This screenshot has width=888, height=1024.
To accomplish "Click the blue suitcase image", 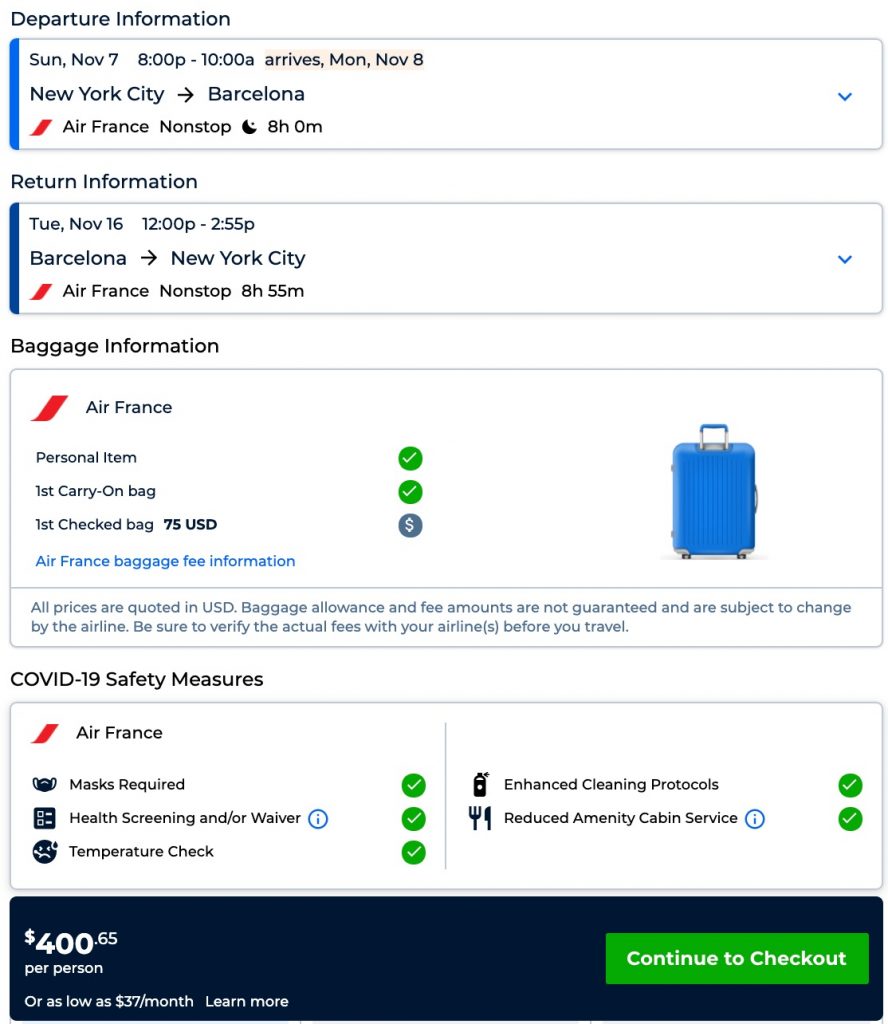I will click(714, 491).
